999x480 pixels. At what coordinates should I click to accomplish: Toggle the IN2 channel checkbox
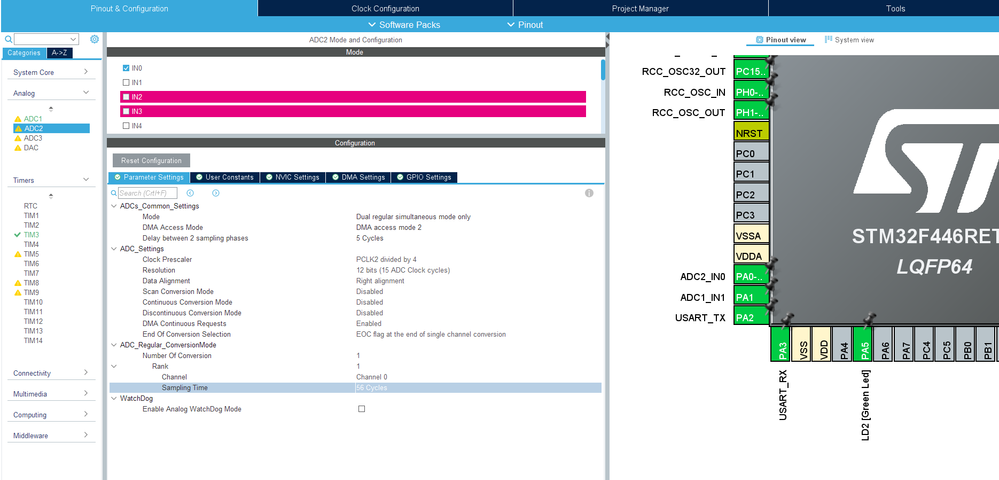coord(126,97)
